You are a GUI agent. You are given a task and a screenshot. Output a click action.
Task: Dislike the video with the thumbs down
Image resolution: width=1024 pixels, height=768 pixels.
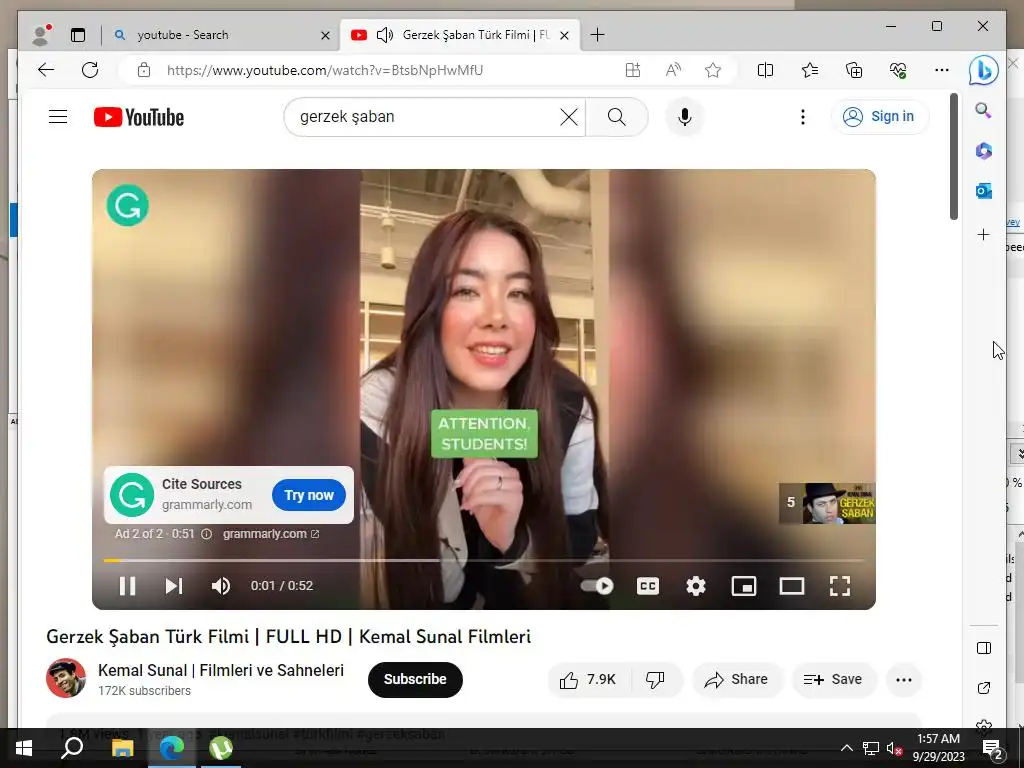[656, 680]
